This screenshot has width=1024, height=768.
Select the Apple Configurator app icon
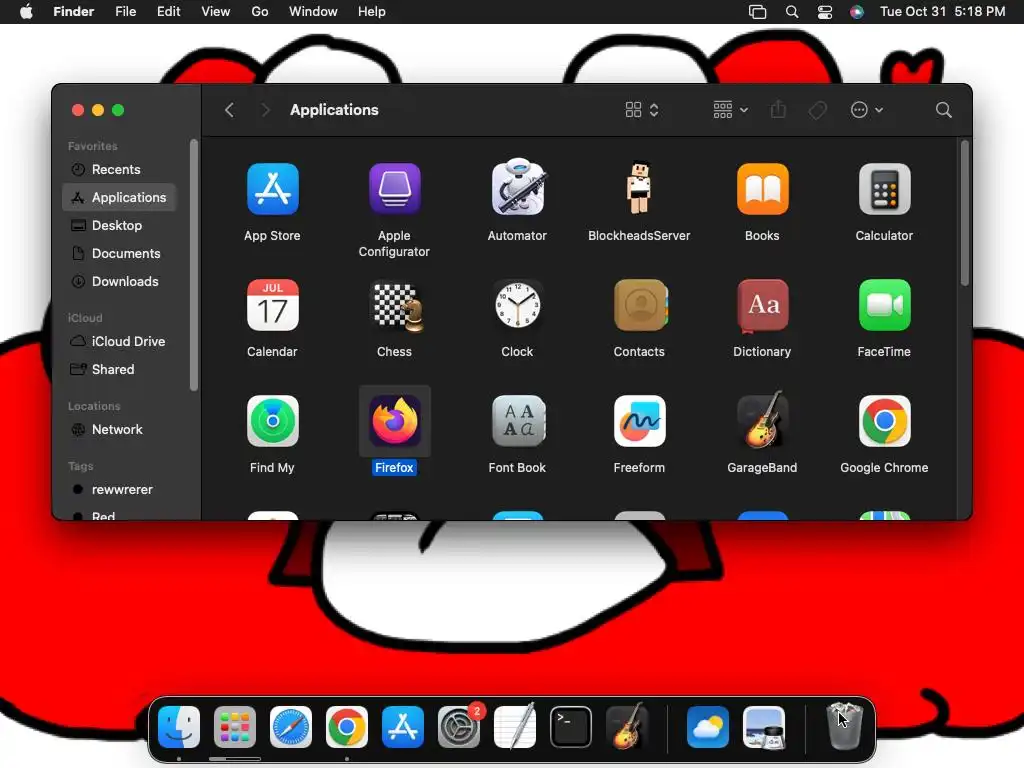[394, 189]
